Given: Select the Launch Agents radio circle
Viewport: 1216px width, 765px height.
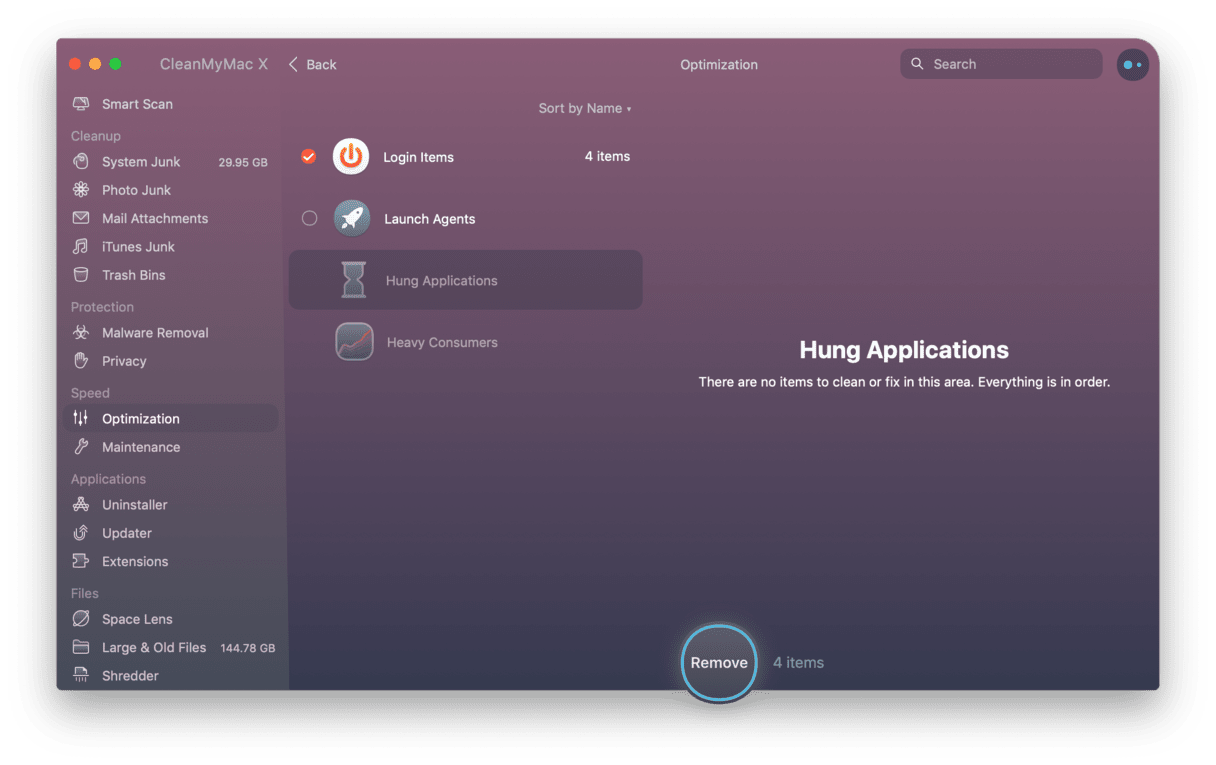Looking at the screenshot, I should coord(310,218).
